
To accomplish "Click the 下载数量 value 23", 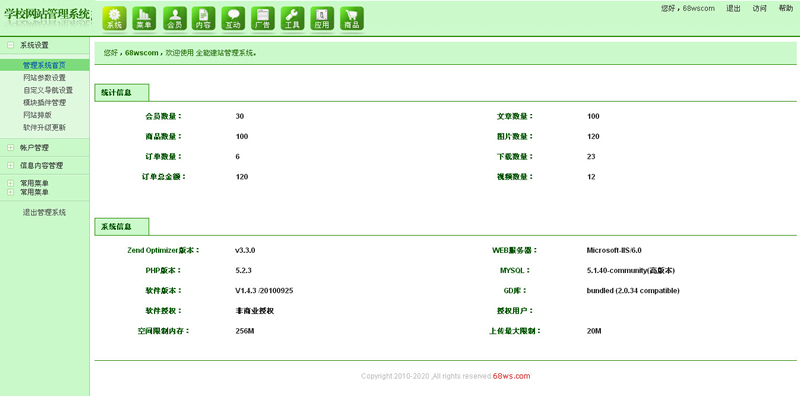I will [x=591, y=157].
